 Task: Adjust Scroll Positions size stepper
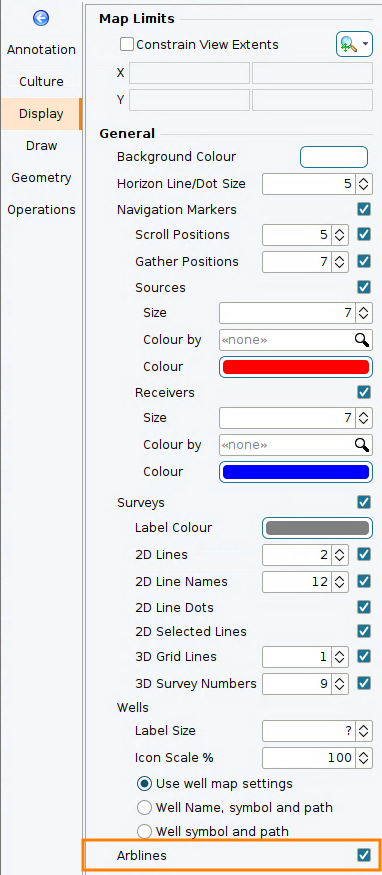[x=339, y=235]
